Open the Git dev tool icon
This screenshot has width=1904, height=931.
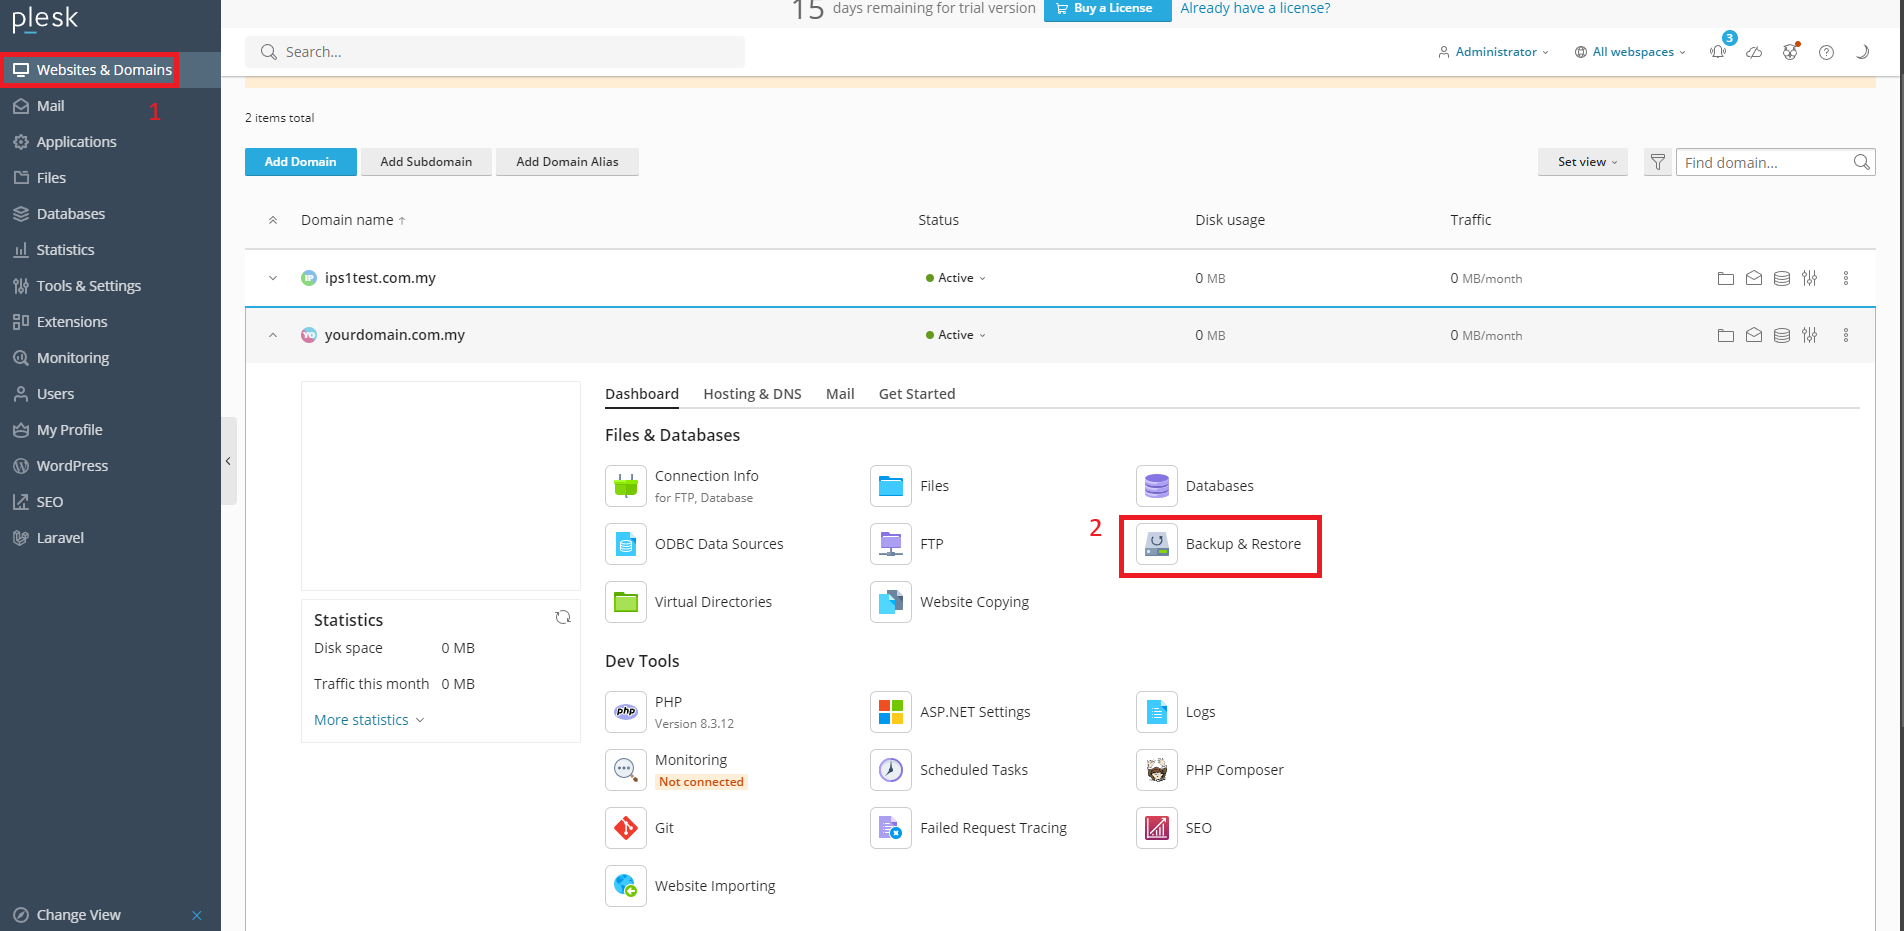tap(626, 828)
